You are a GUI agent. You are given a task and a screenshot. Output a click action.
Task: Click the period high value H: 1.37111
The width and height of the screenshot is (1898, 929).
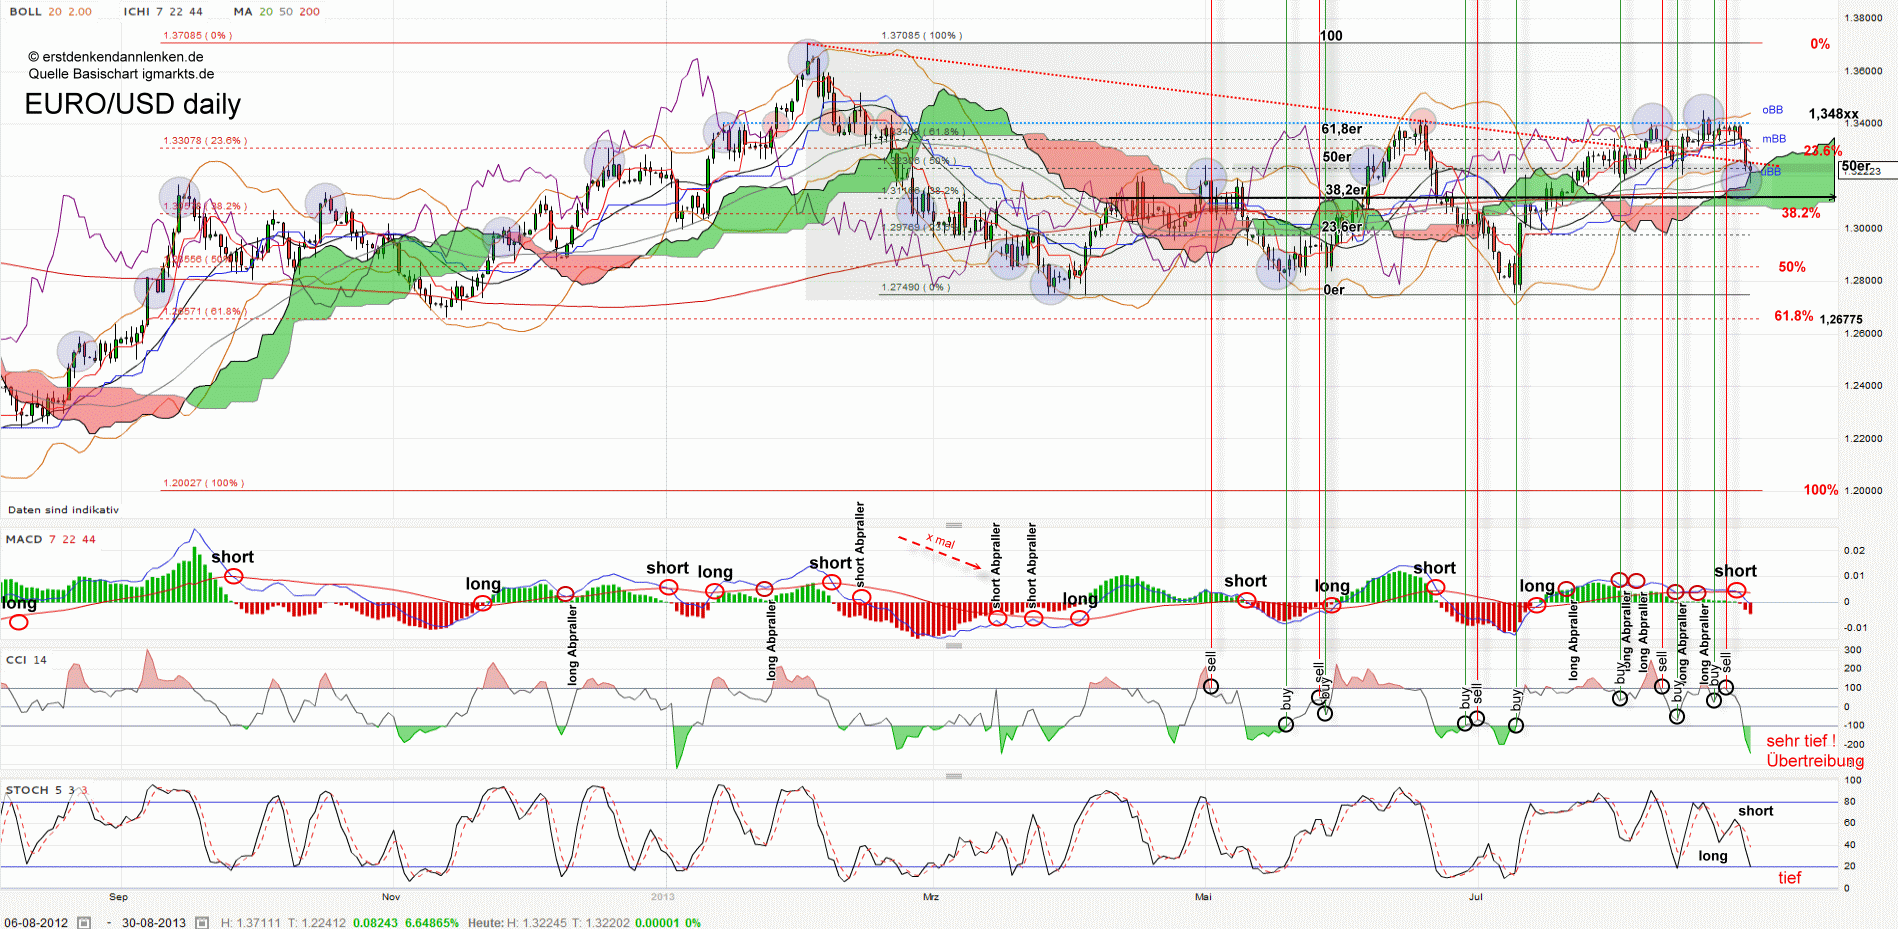[251, 922]
